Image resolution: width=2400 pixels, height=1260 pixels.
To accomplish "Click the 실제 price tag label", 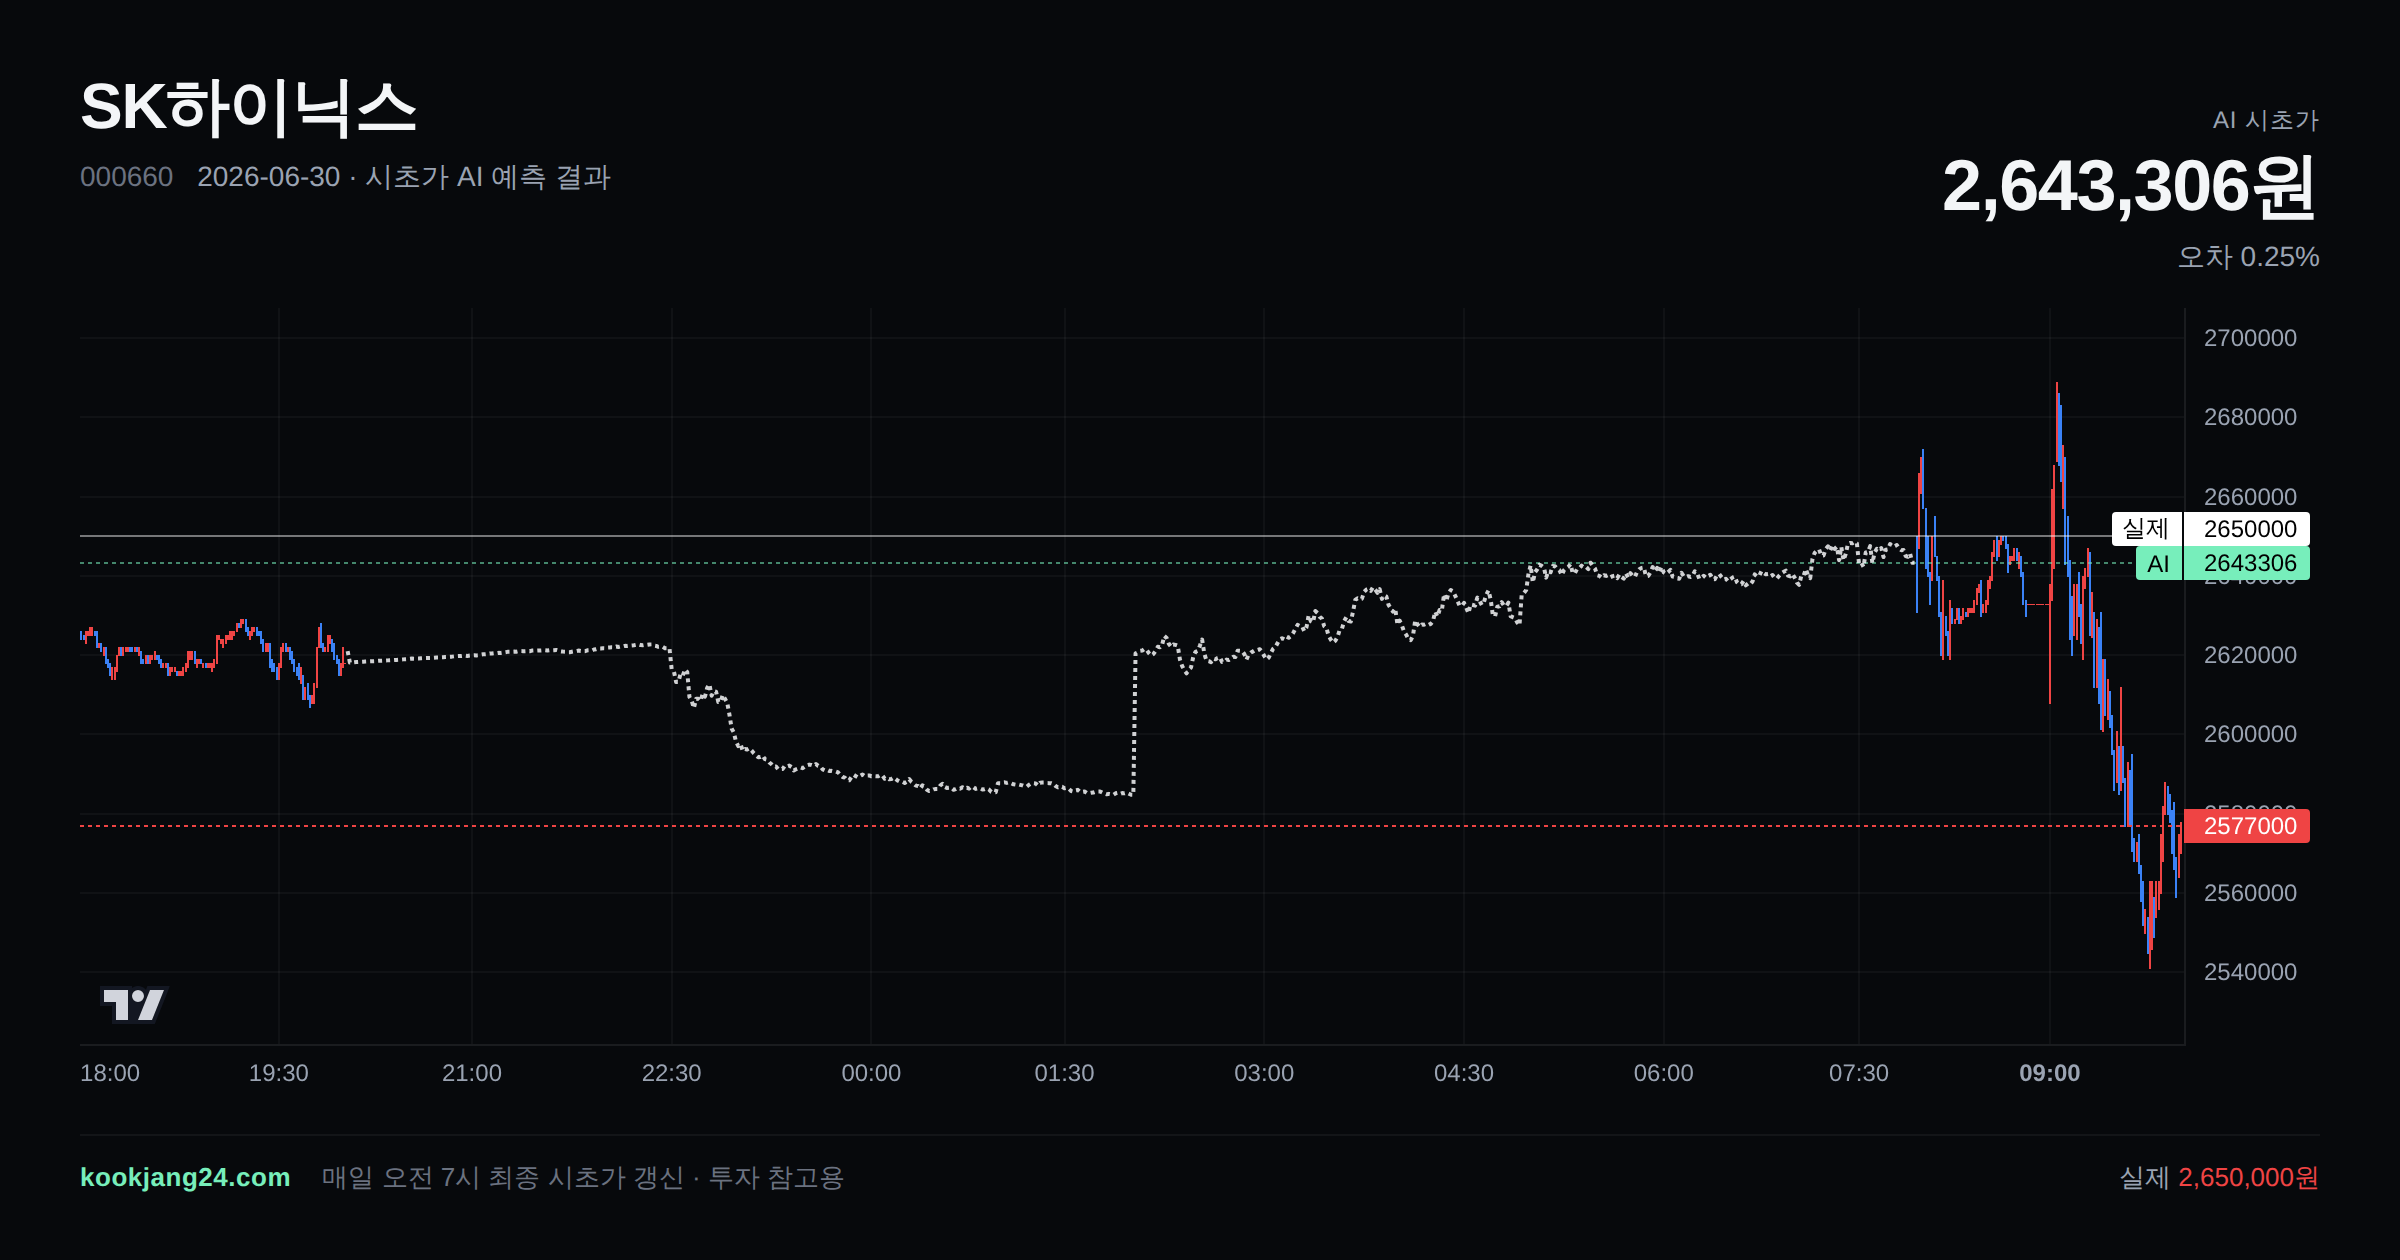I will 2146,529.
